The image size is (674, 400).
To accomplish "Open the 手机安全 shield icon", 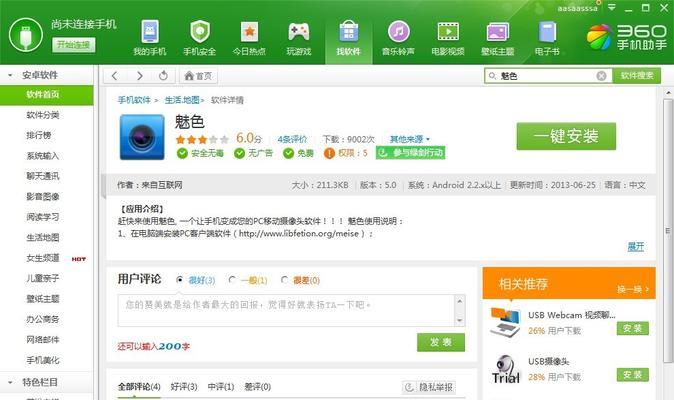I will pyautogui.click(x=200, y=31).
